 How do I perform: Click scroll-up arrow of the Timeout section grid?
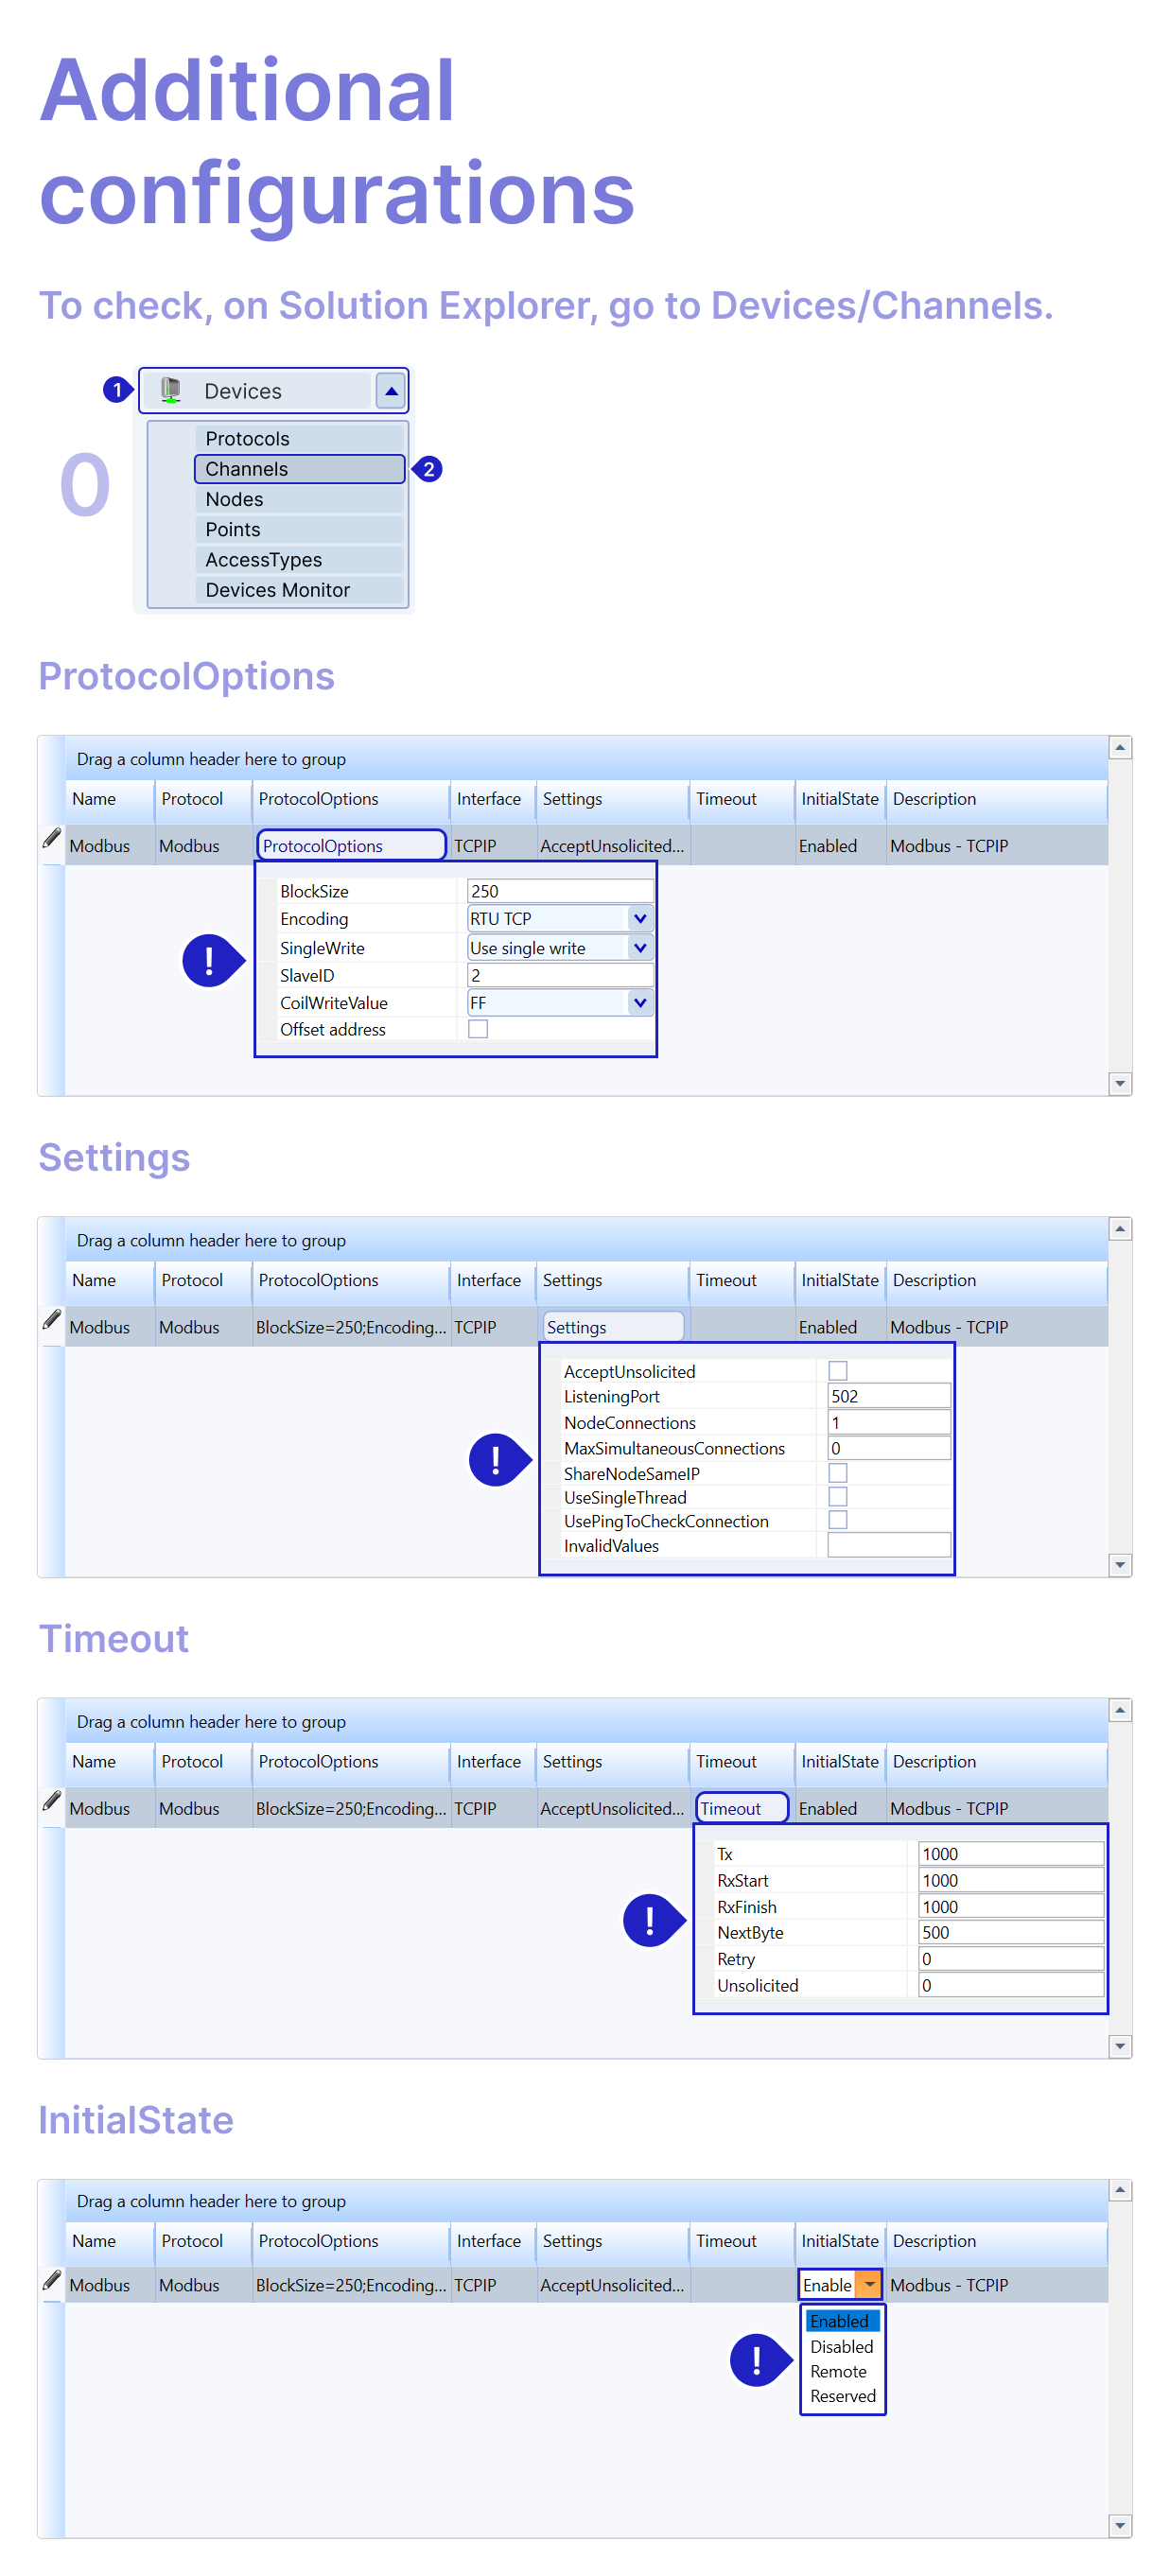[x=1120, y=1710]
